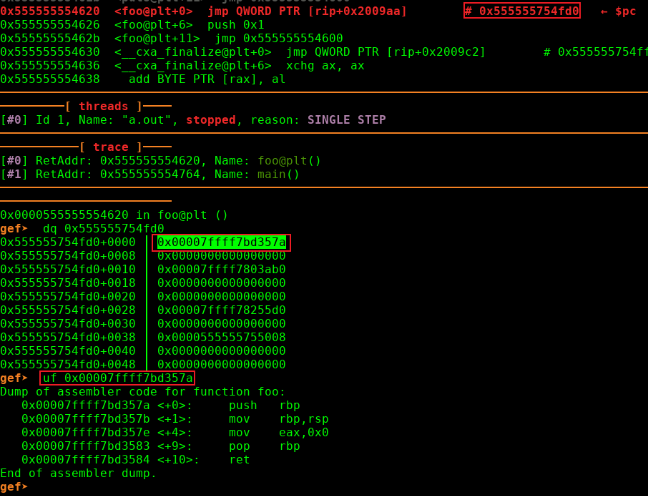The image size is (648, 496).
Task: Click offset 0x555555754fd0+0000
Action: [x=68, y=242]
